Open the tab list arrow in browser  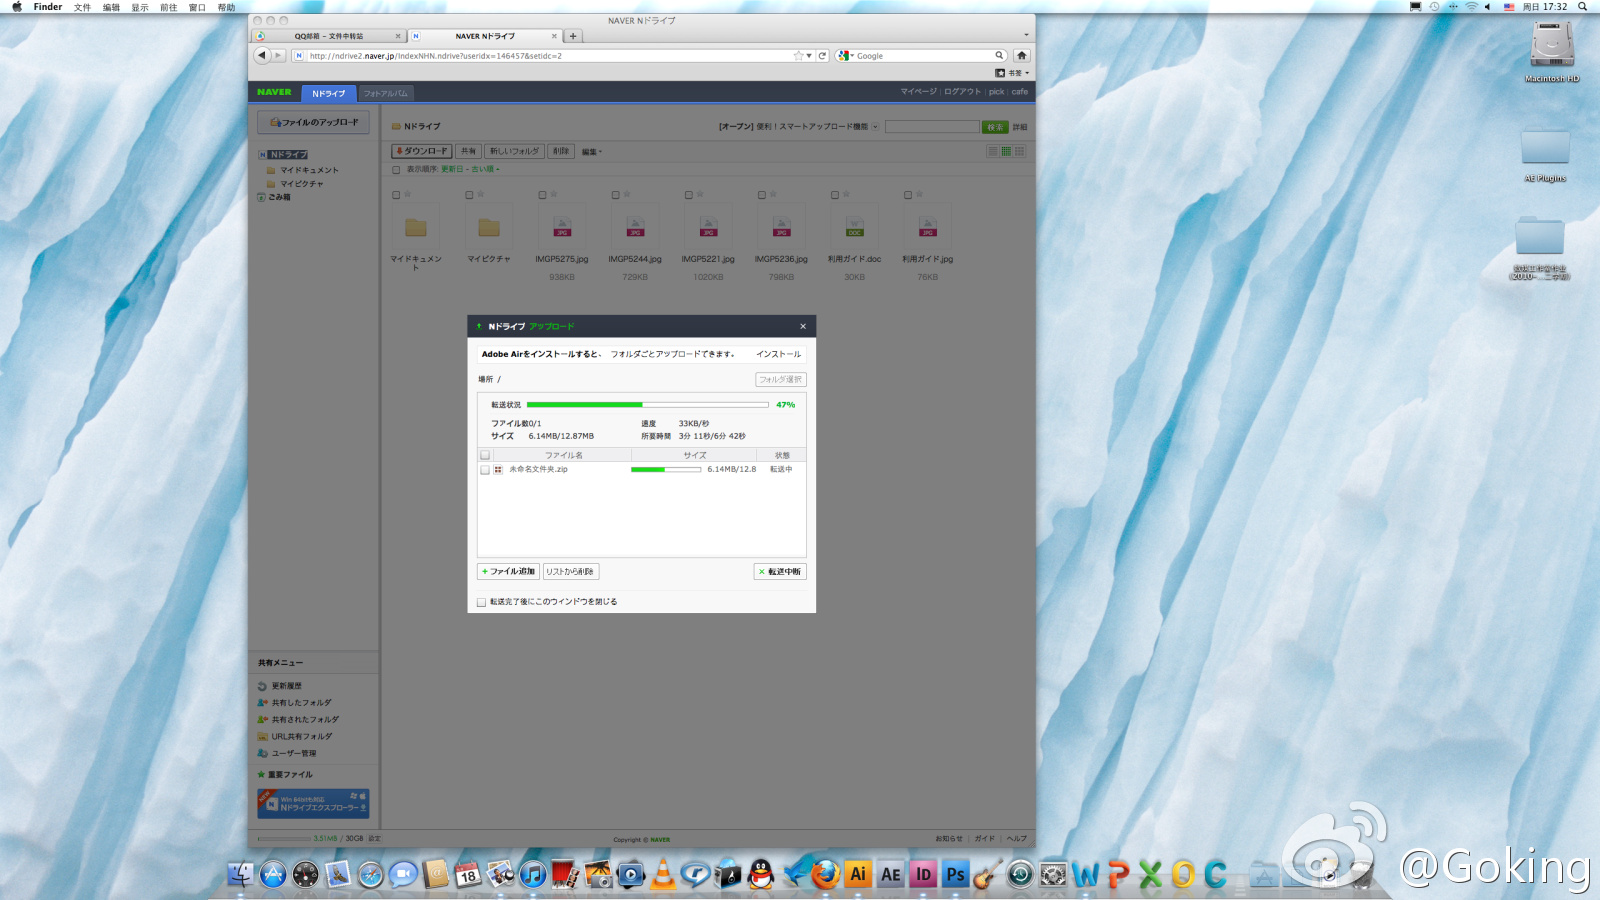(1026, 35)
